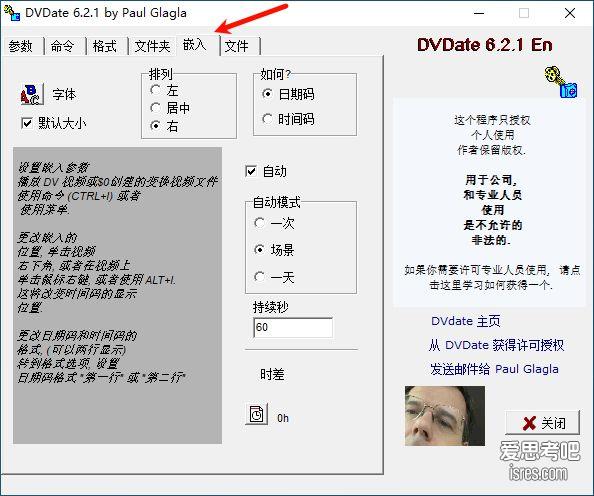Open the 文件夹 tab
594x496 pixels.
152,46
